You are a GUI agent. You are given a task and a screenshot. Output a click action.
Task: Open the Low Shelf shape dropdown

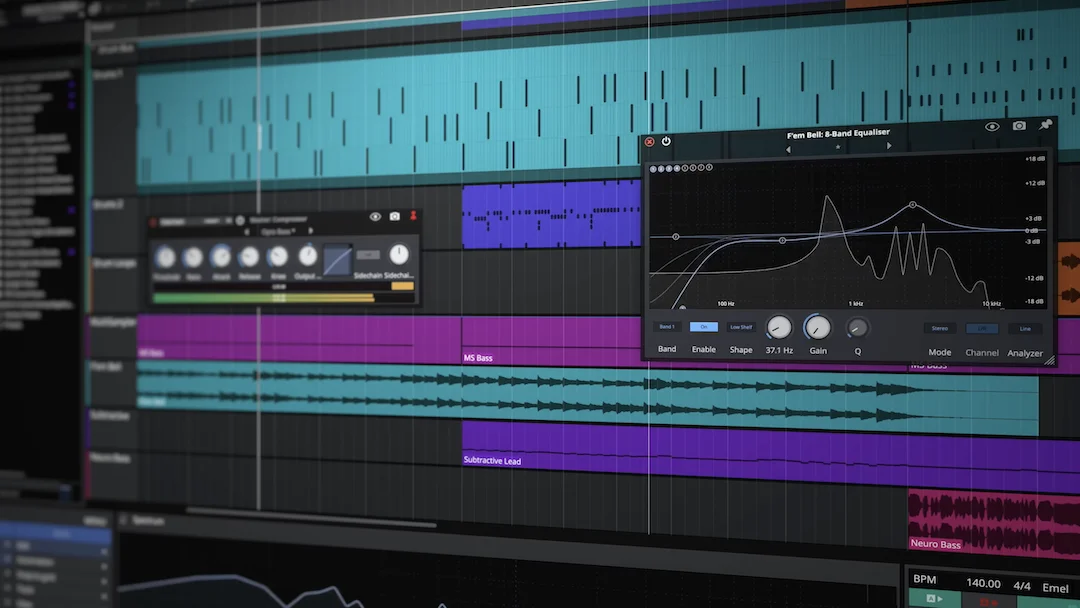coord(741,327)
